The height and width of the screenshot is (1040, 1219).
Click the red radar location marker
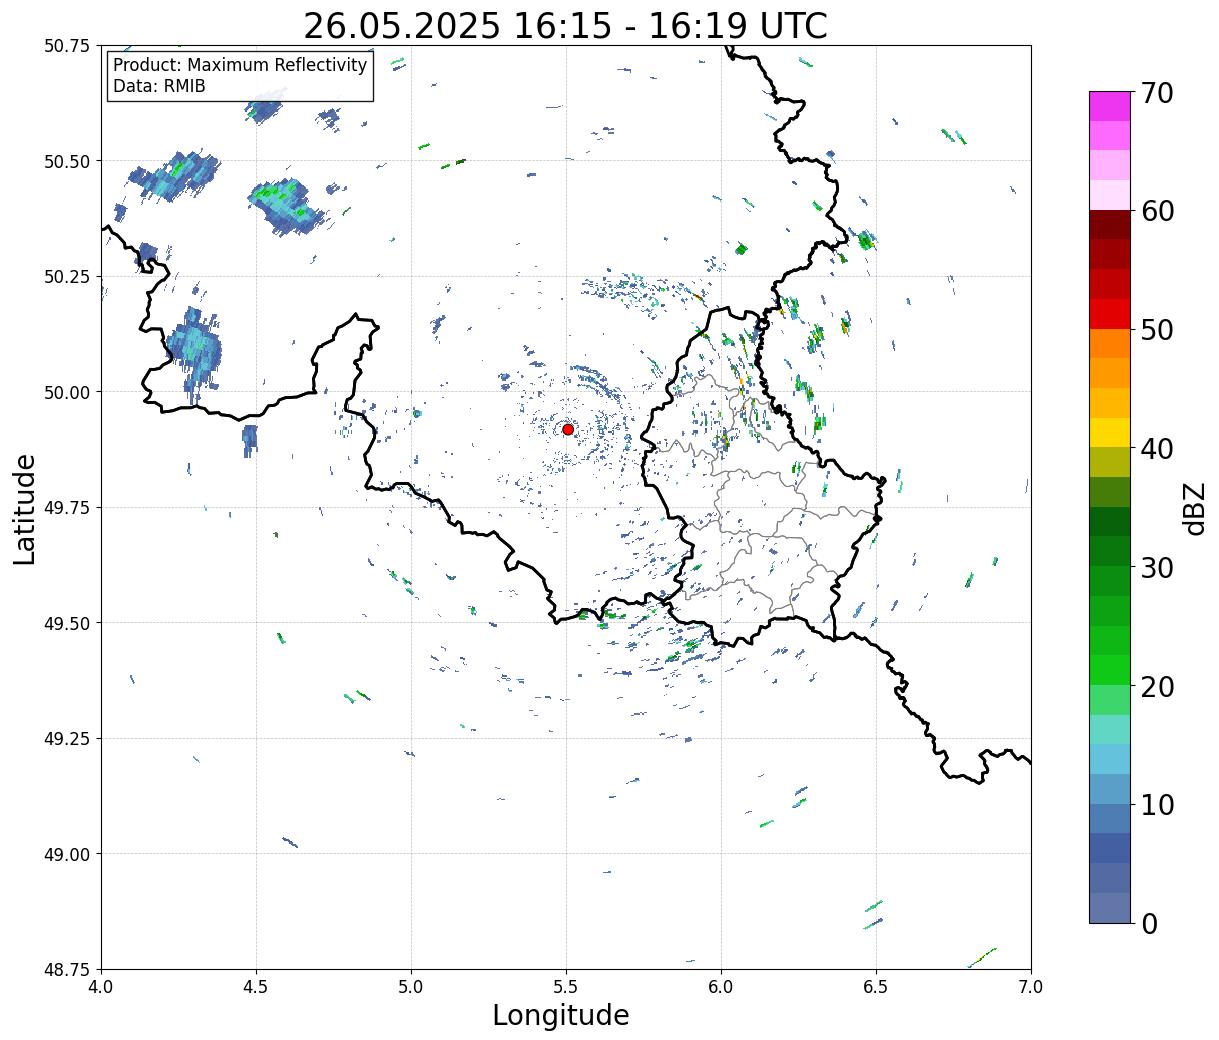[568, 429]
